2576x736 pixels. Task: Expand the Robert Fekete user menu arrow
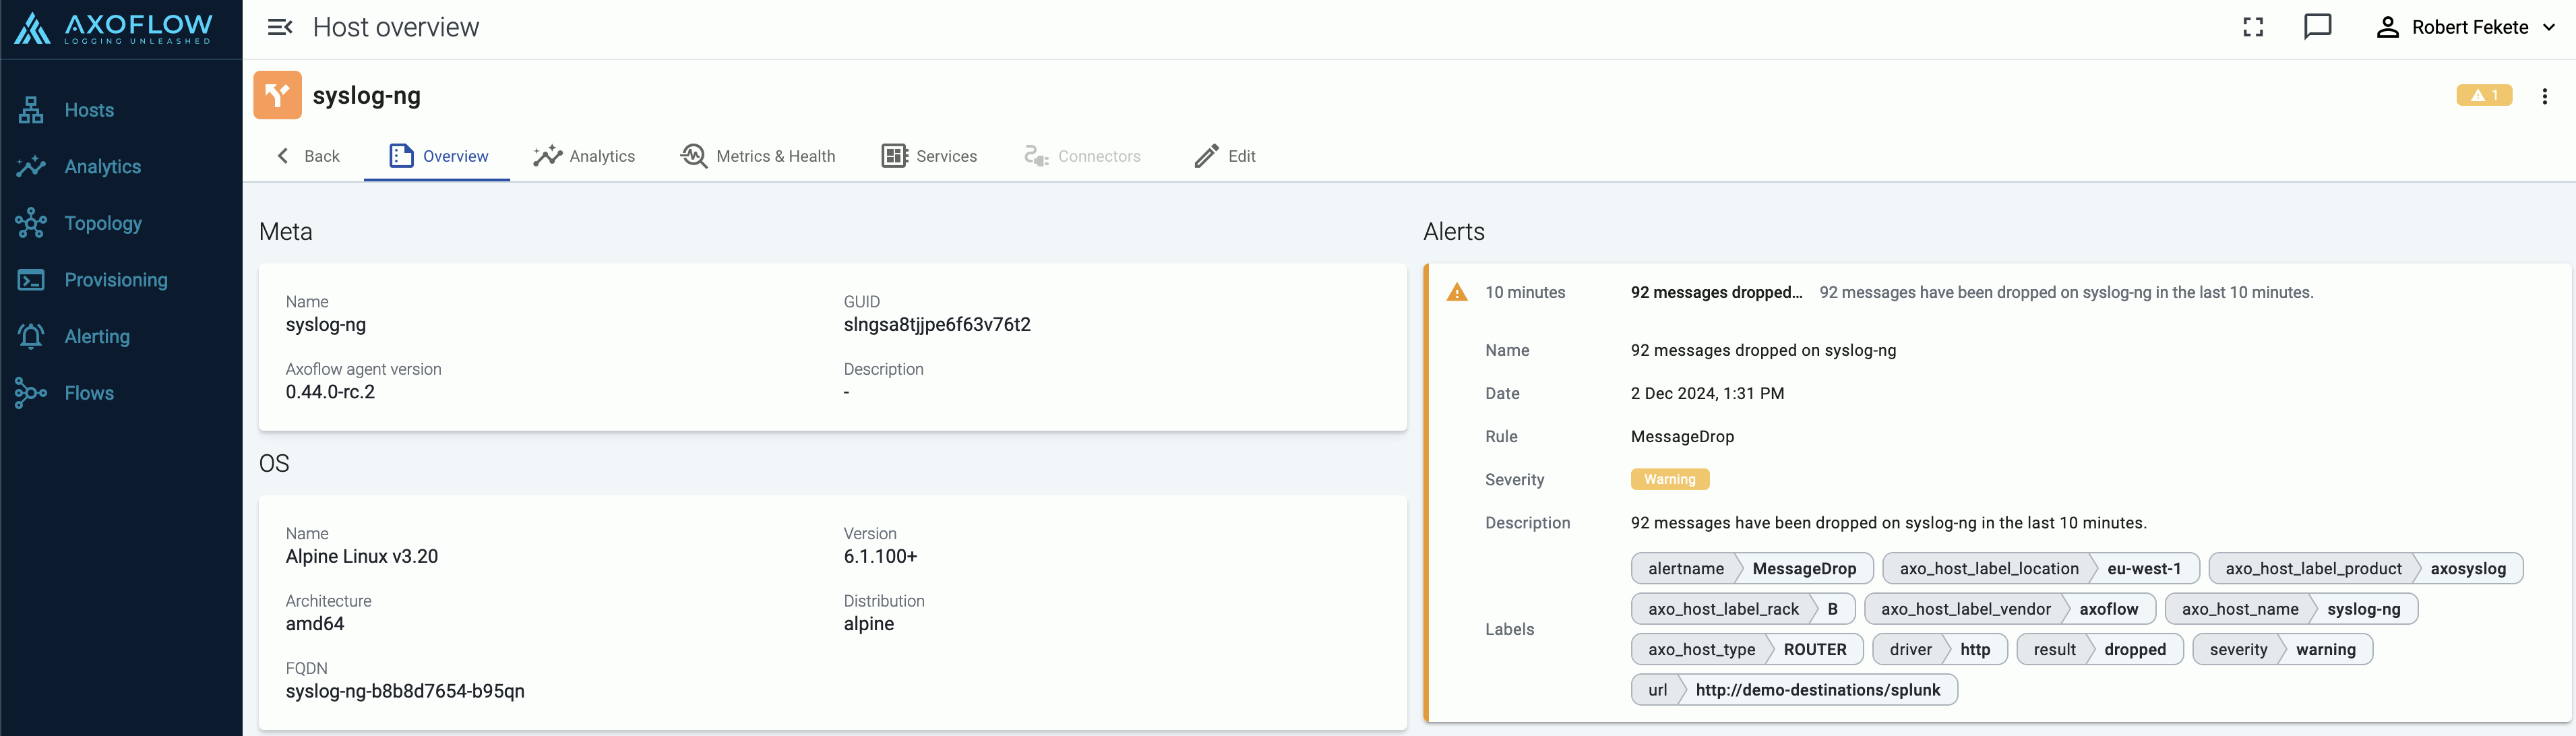click(x=2549, y=27)
